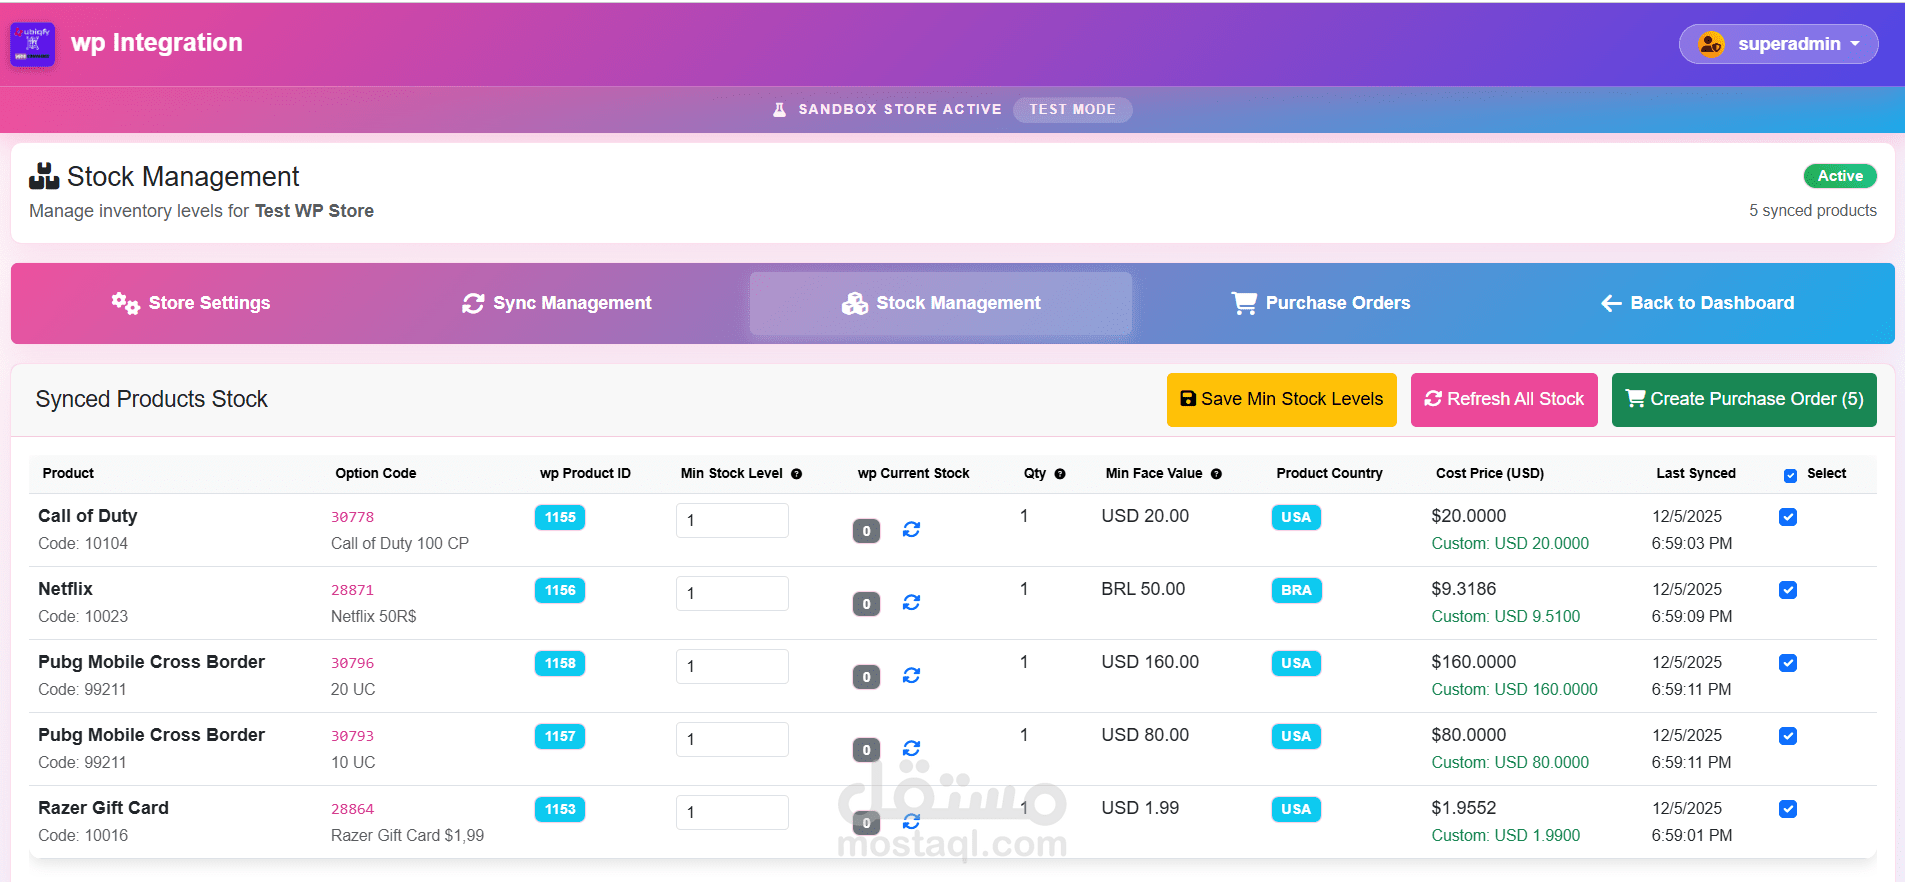Screen dimensions: 1905x882
Task: Click the 5 synced products text
Action: (1812, 211)
